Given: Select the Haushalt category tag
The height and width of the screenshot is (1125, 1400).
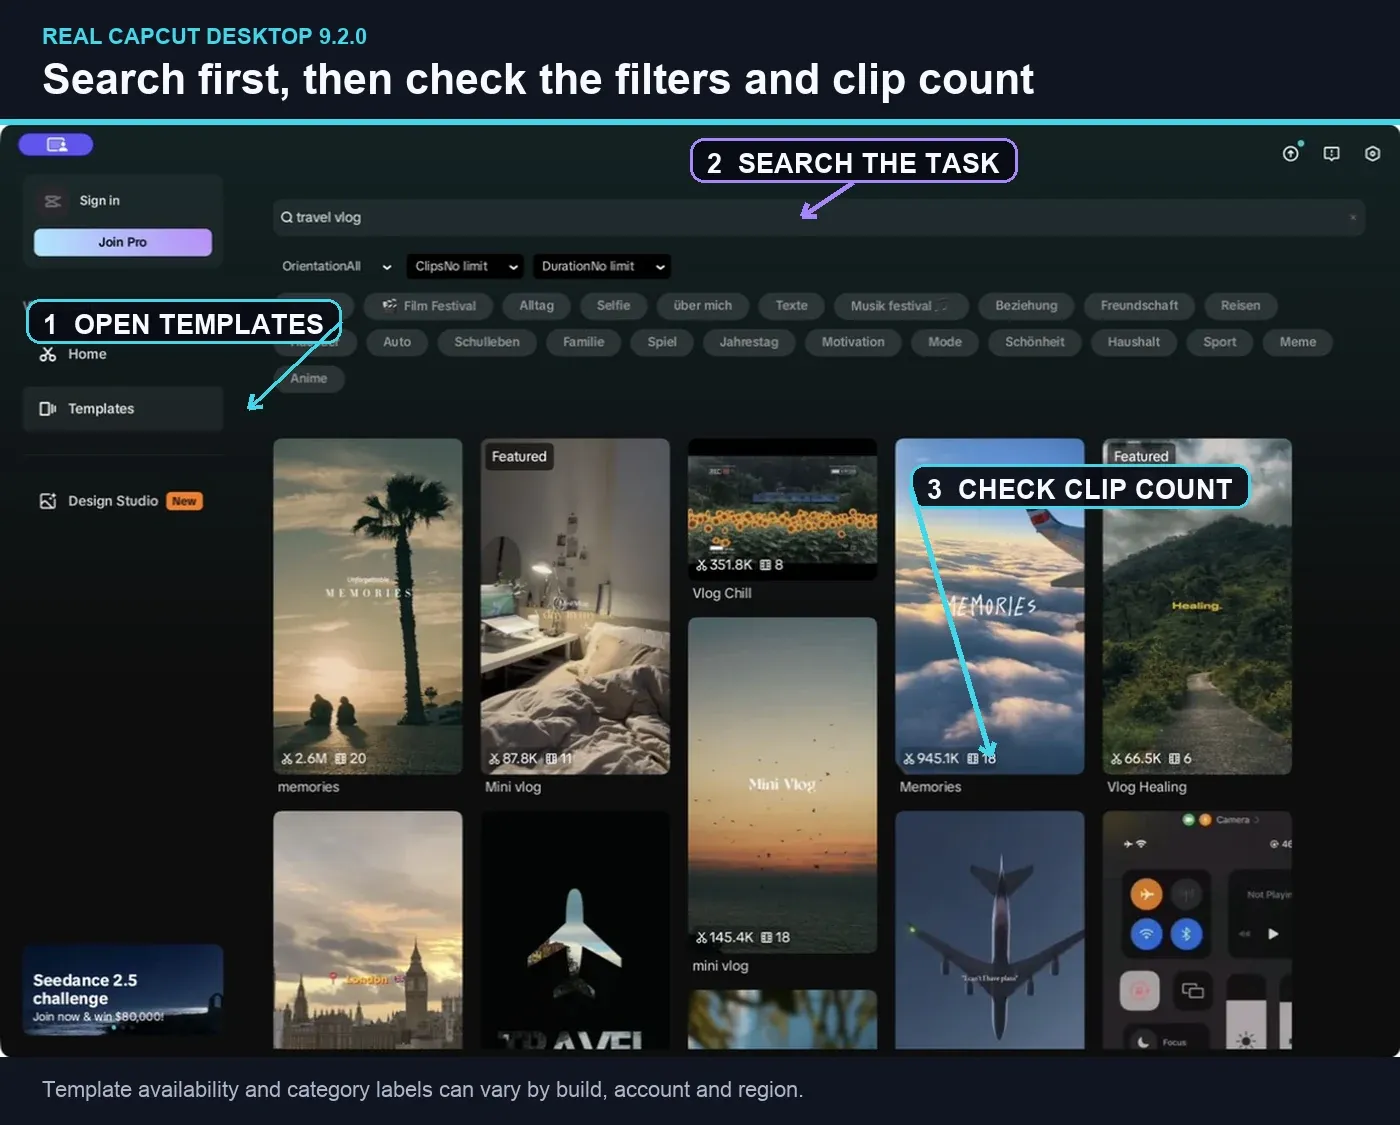Looking at the screenshot, I should (1134, 342).
